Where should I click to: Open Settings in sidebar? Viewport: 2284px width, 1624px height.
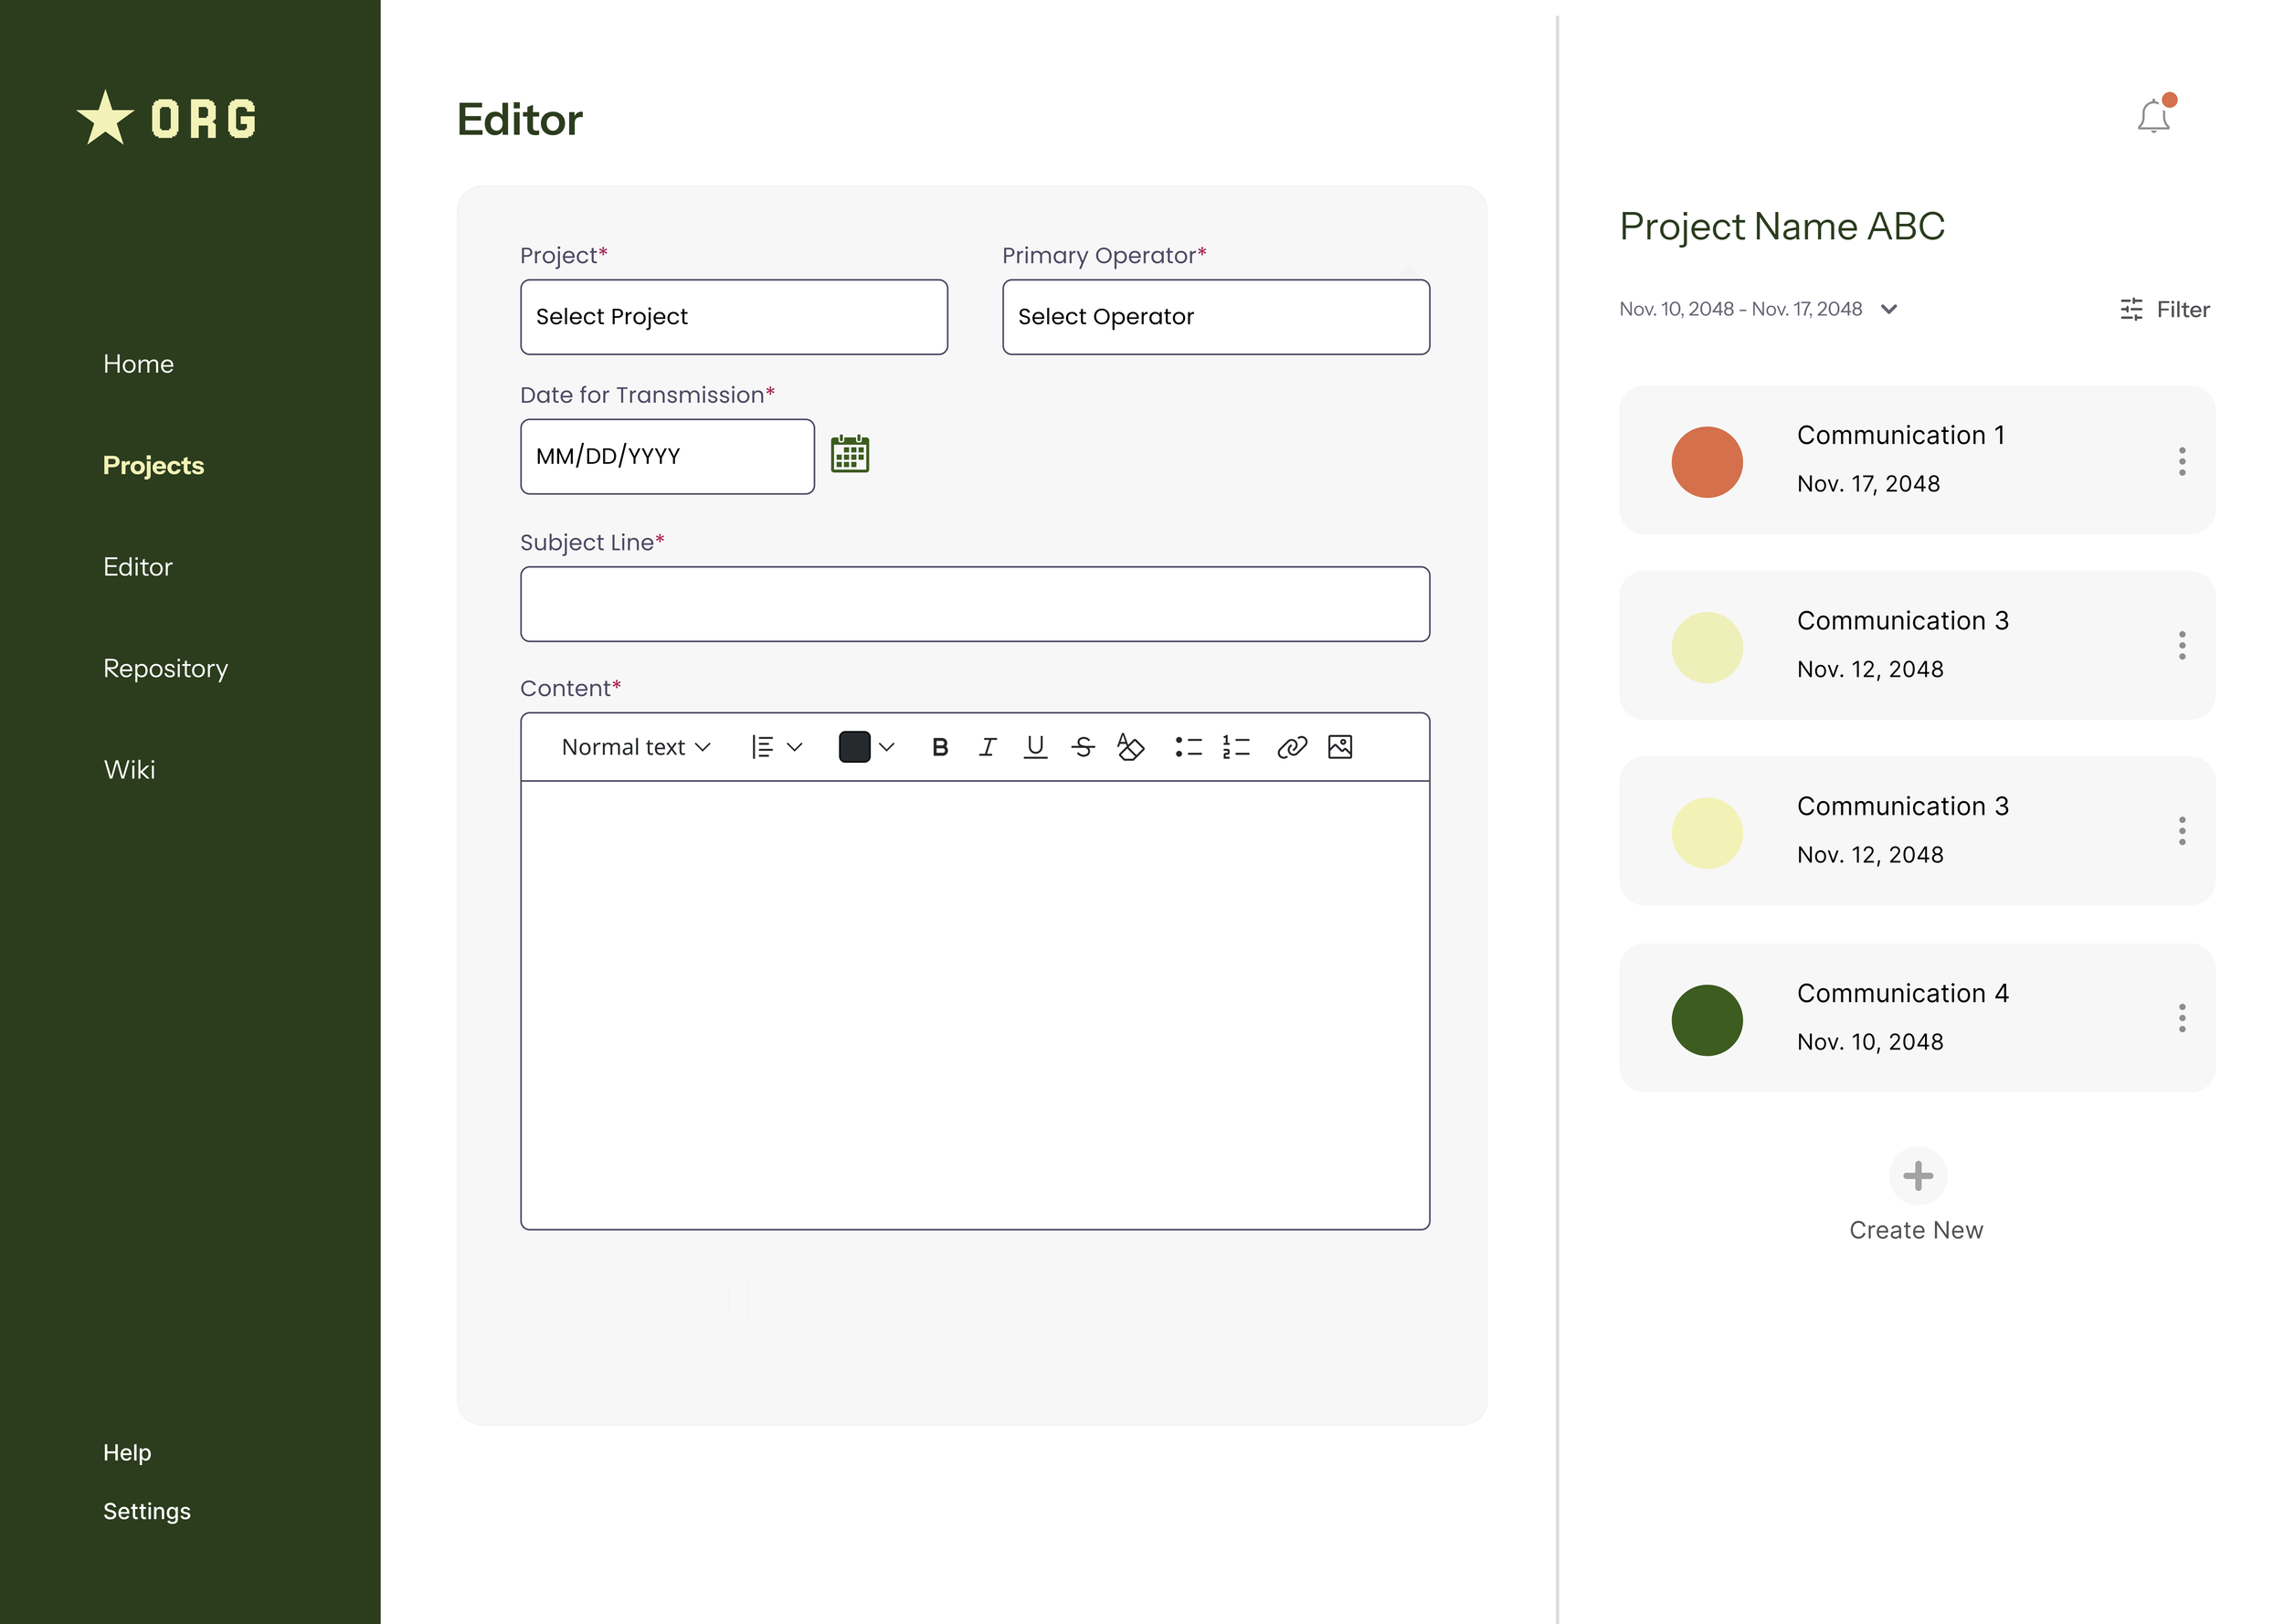point(147,1511)
